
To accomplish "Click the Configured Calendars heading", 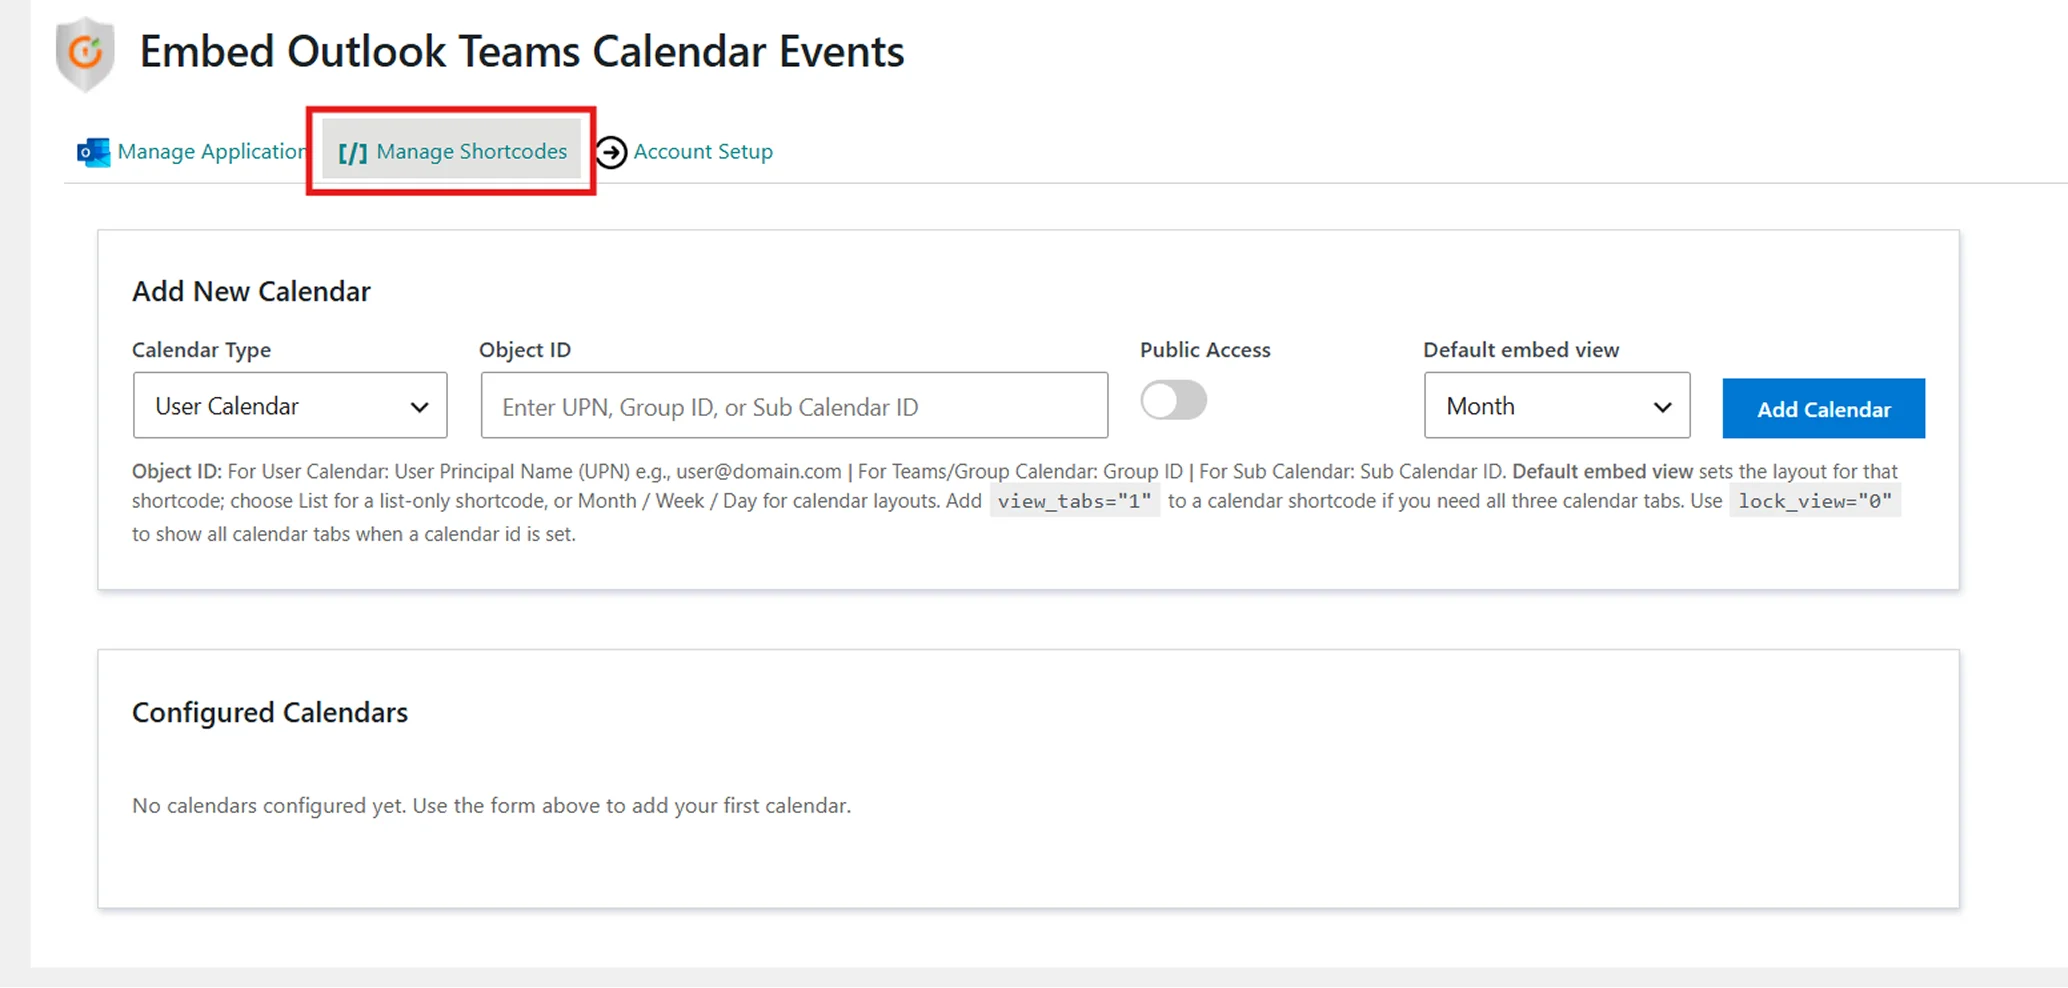I will coord(270,712).
